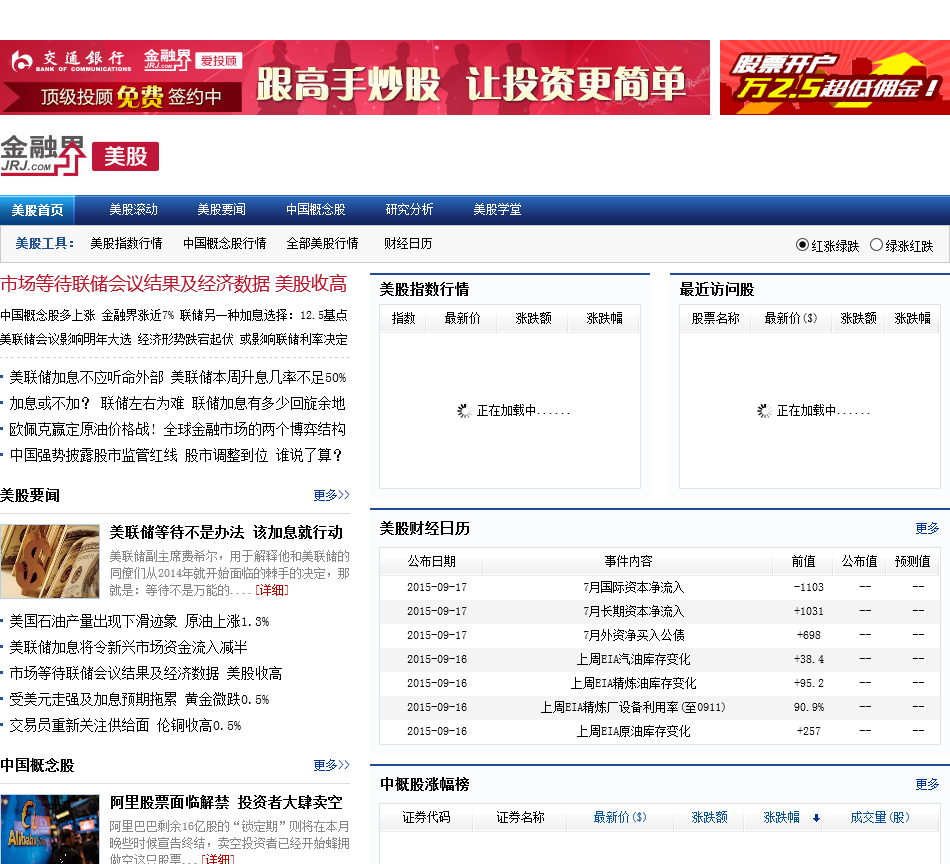Image resolution: width=950 pixels, height=864 pixels.
Task: Click the blue down arrow next to 涨跌幅
Action: 816,818
